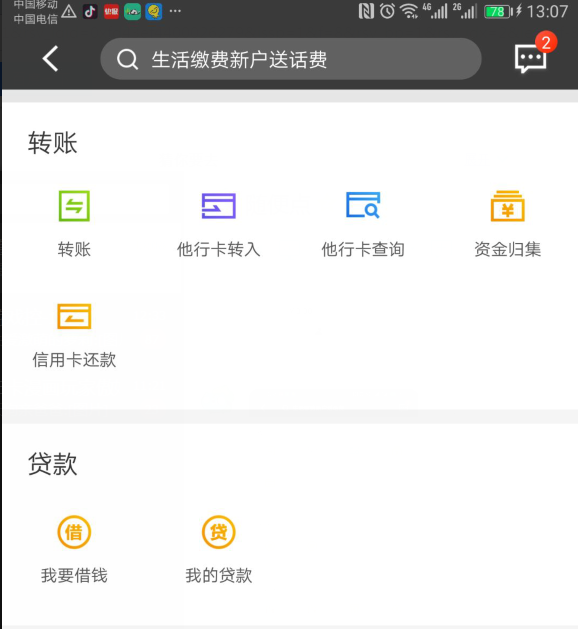
Task: Open 他行卡查询 blue search card icon
Action: point(363,205)
